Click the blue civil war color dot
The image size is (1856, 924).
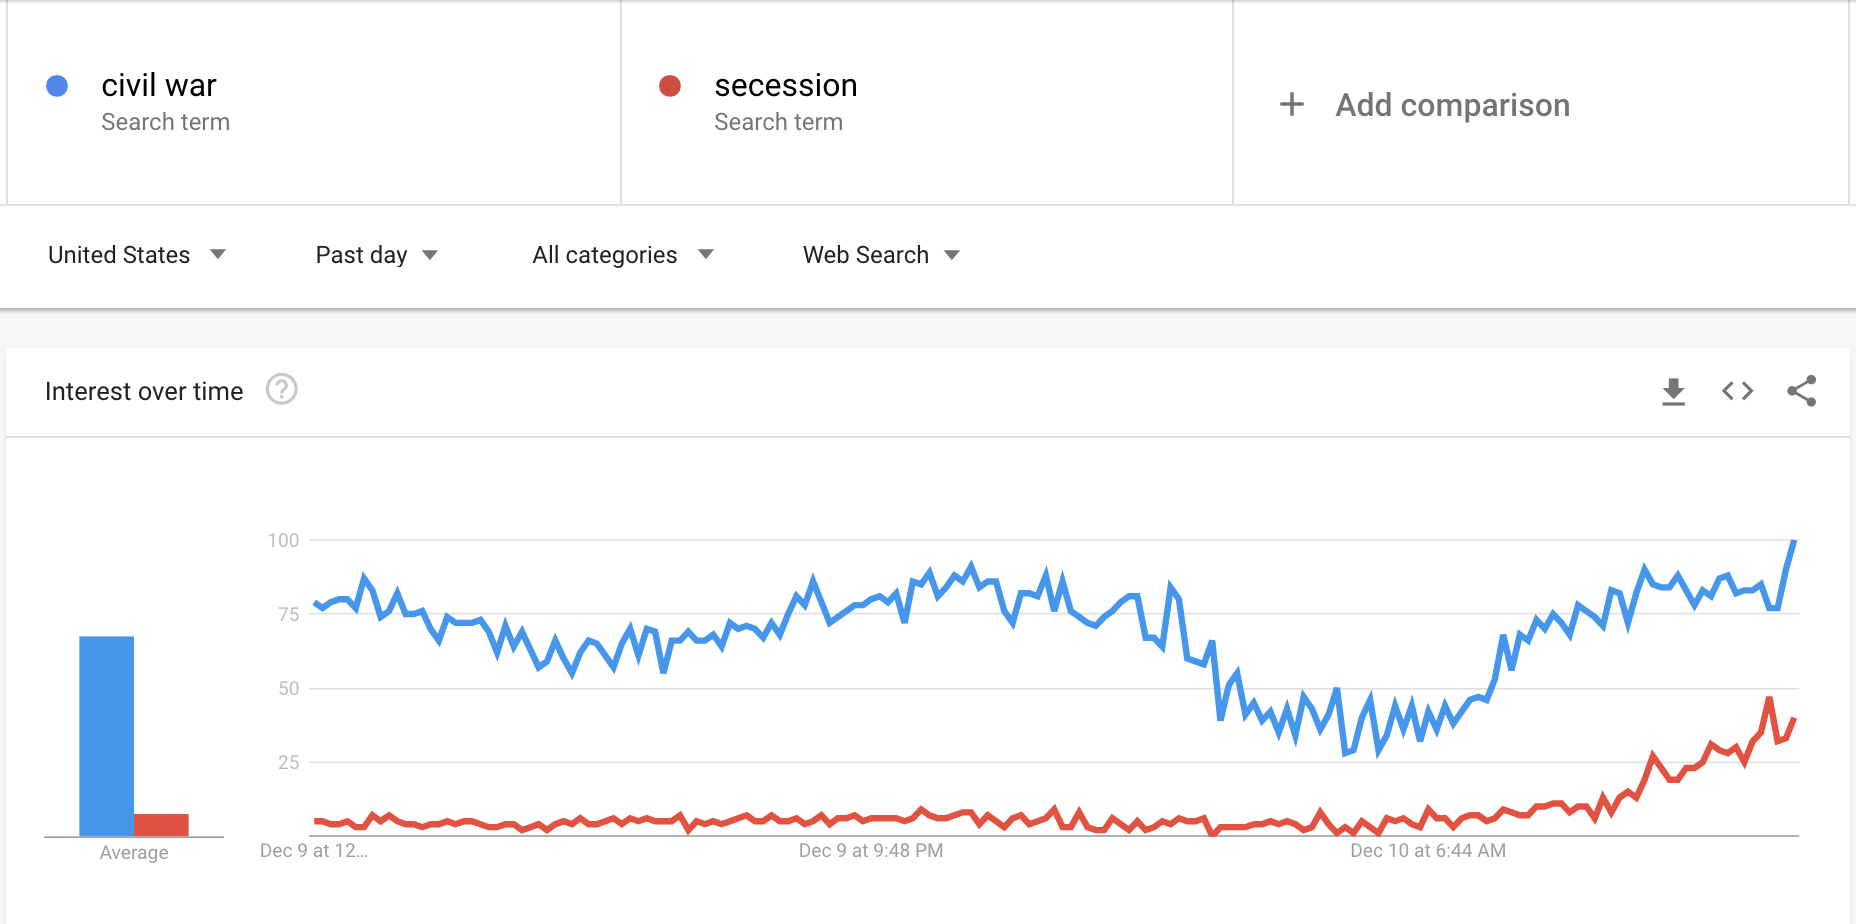(57, 86)
